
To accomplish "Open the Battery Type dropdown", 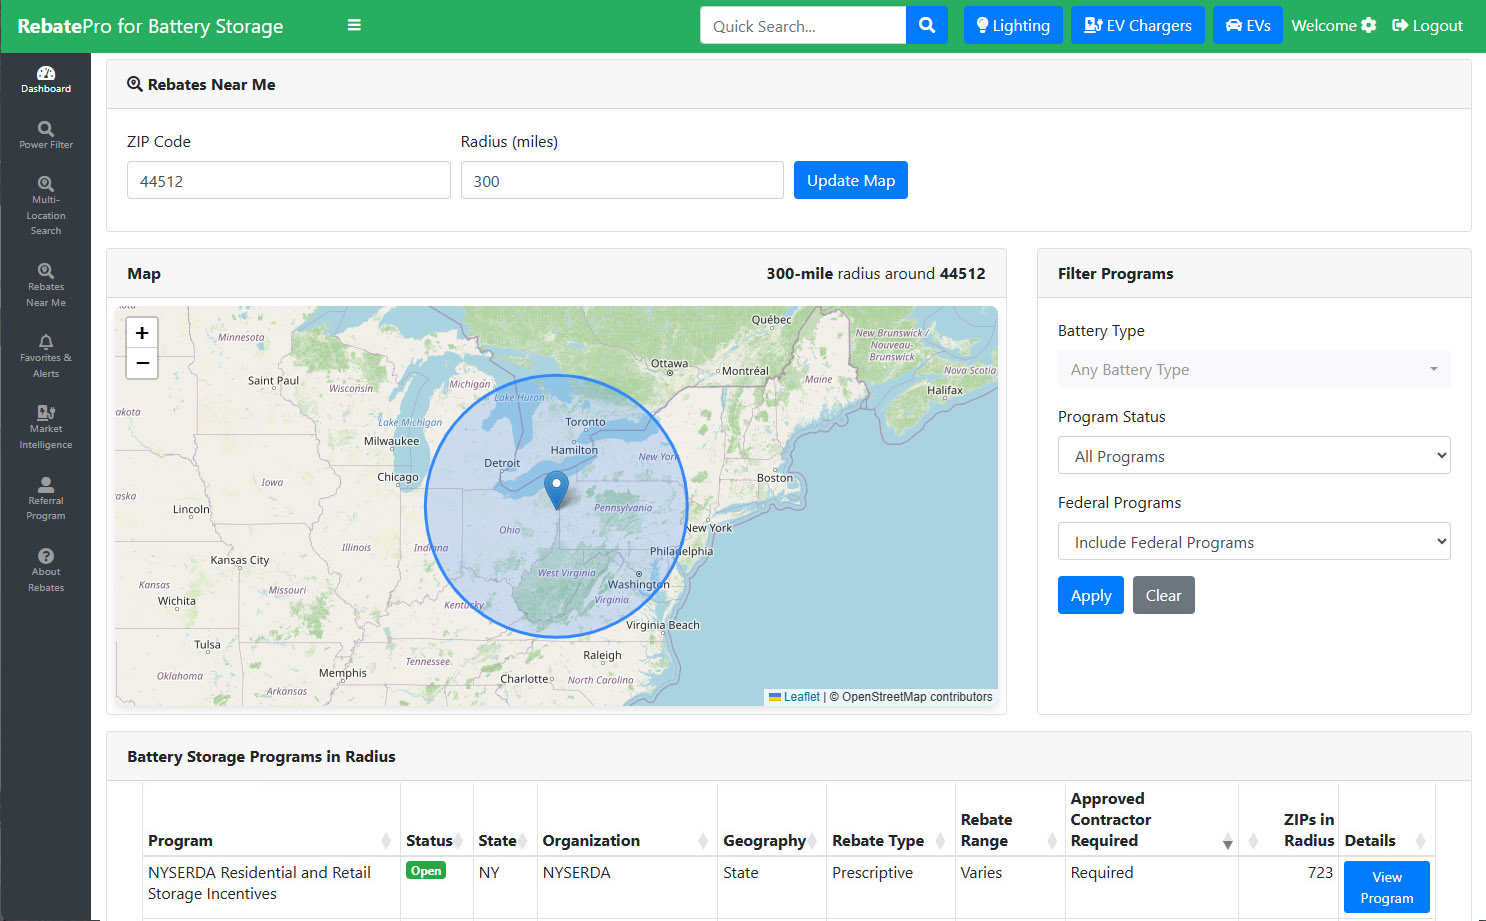I will (x=1254, y=369).
